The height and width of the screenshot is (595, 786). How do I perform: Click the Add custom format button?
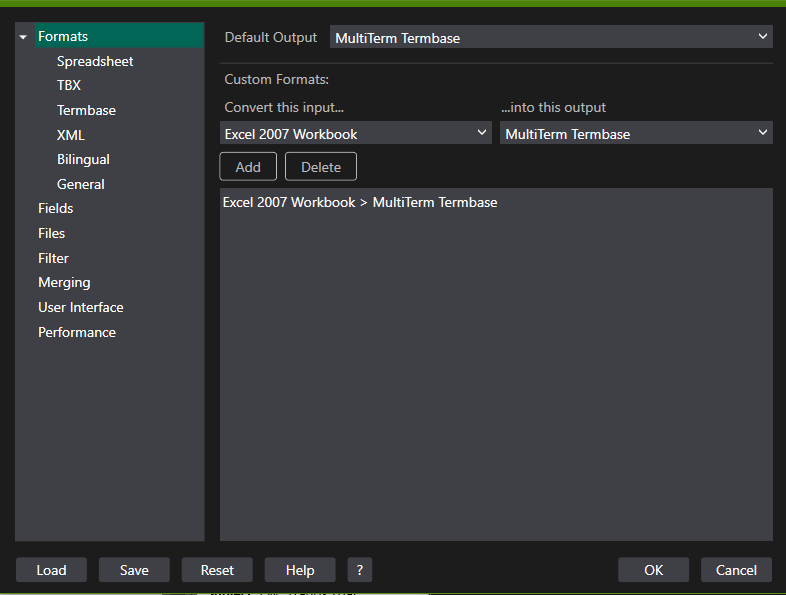(x=248, y=167)
